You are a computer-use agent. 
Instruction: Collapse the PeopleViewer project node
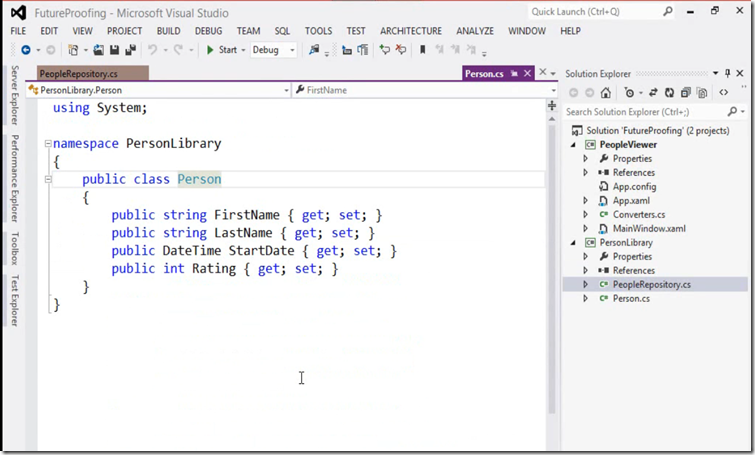(573, 145)
